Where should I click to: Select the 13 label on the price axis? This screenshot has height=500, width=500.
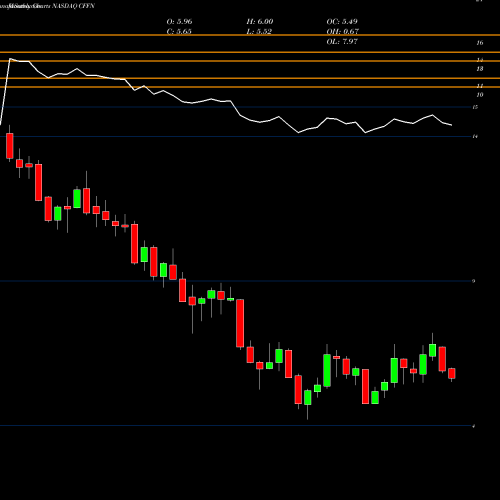coord(480,69)
